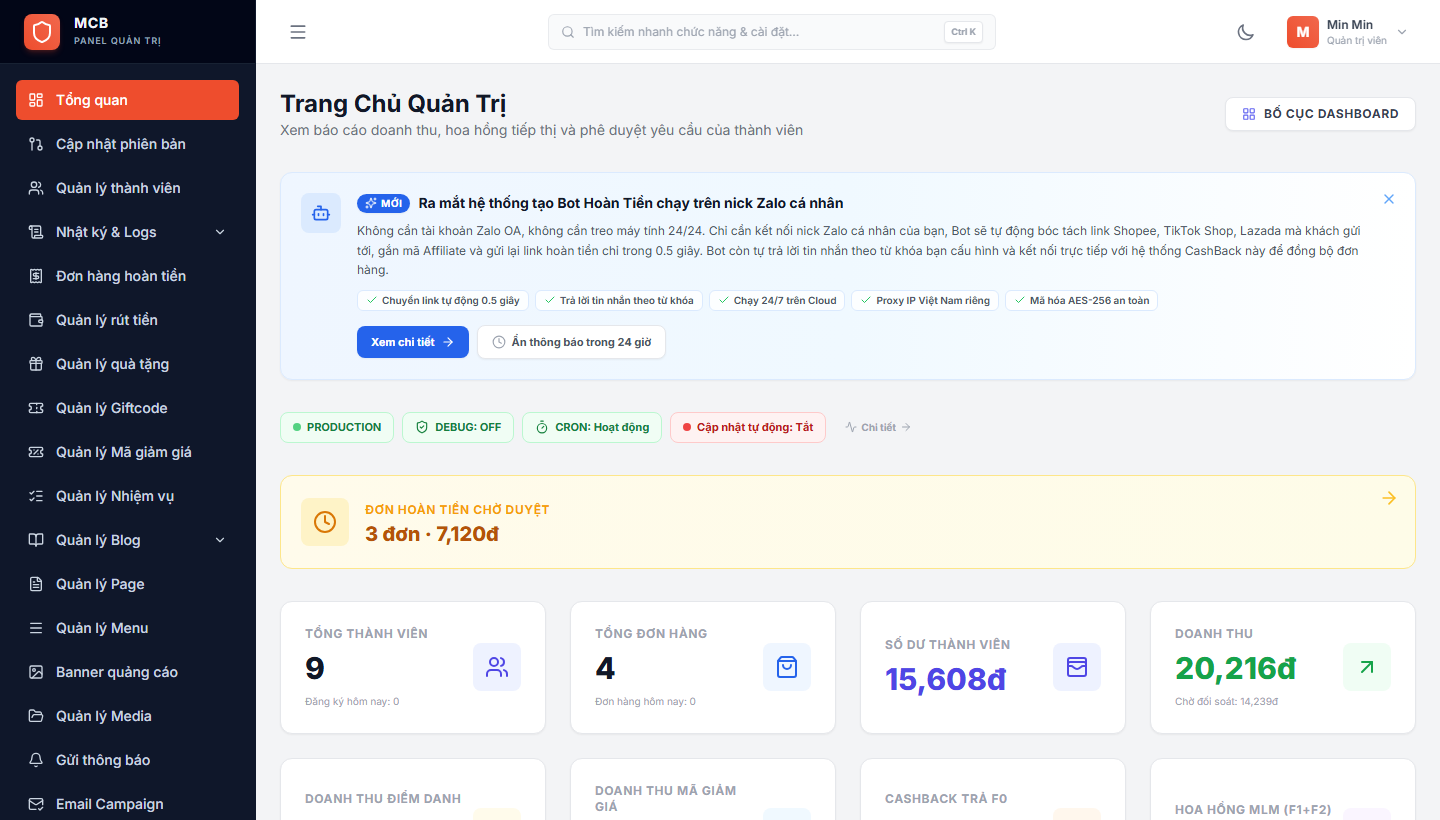The image size is (1440, 820).
Task: Click the DEBUG: OFF status badge
Action: coord(458,427)
